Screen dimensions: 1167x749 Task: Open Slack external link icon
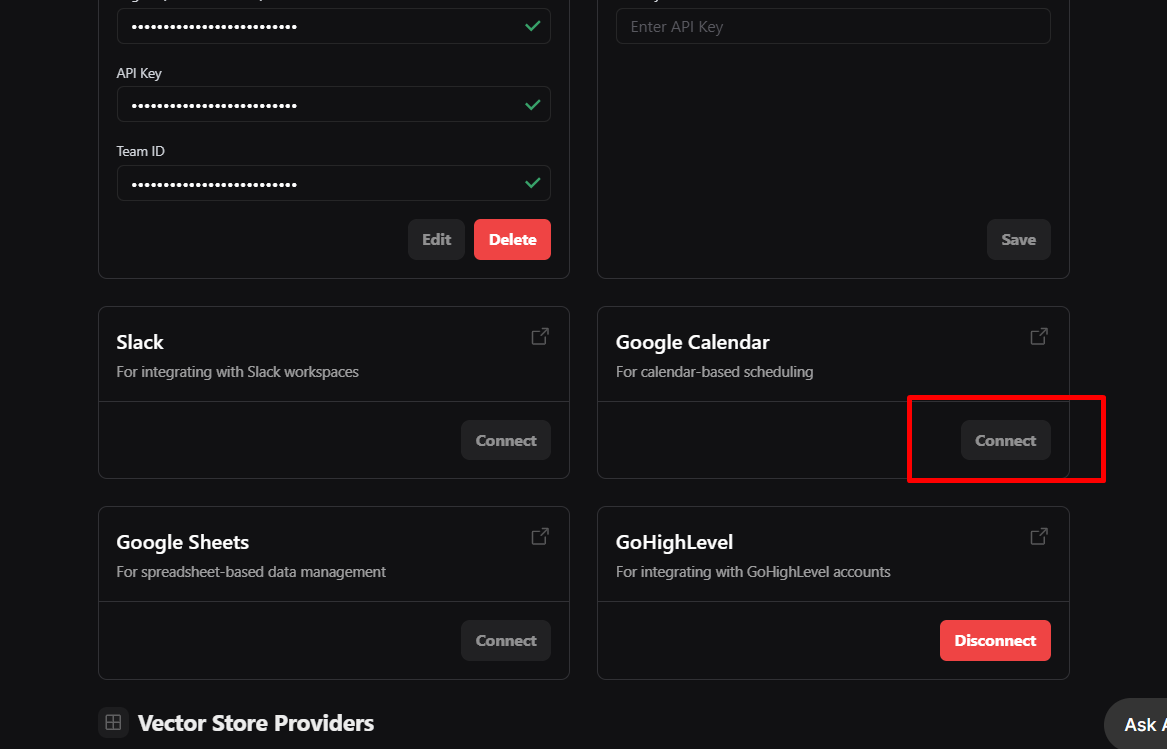click(x=540, y=337)
